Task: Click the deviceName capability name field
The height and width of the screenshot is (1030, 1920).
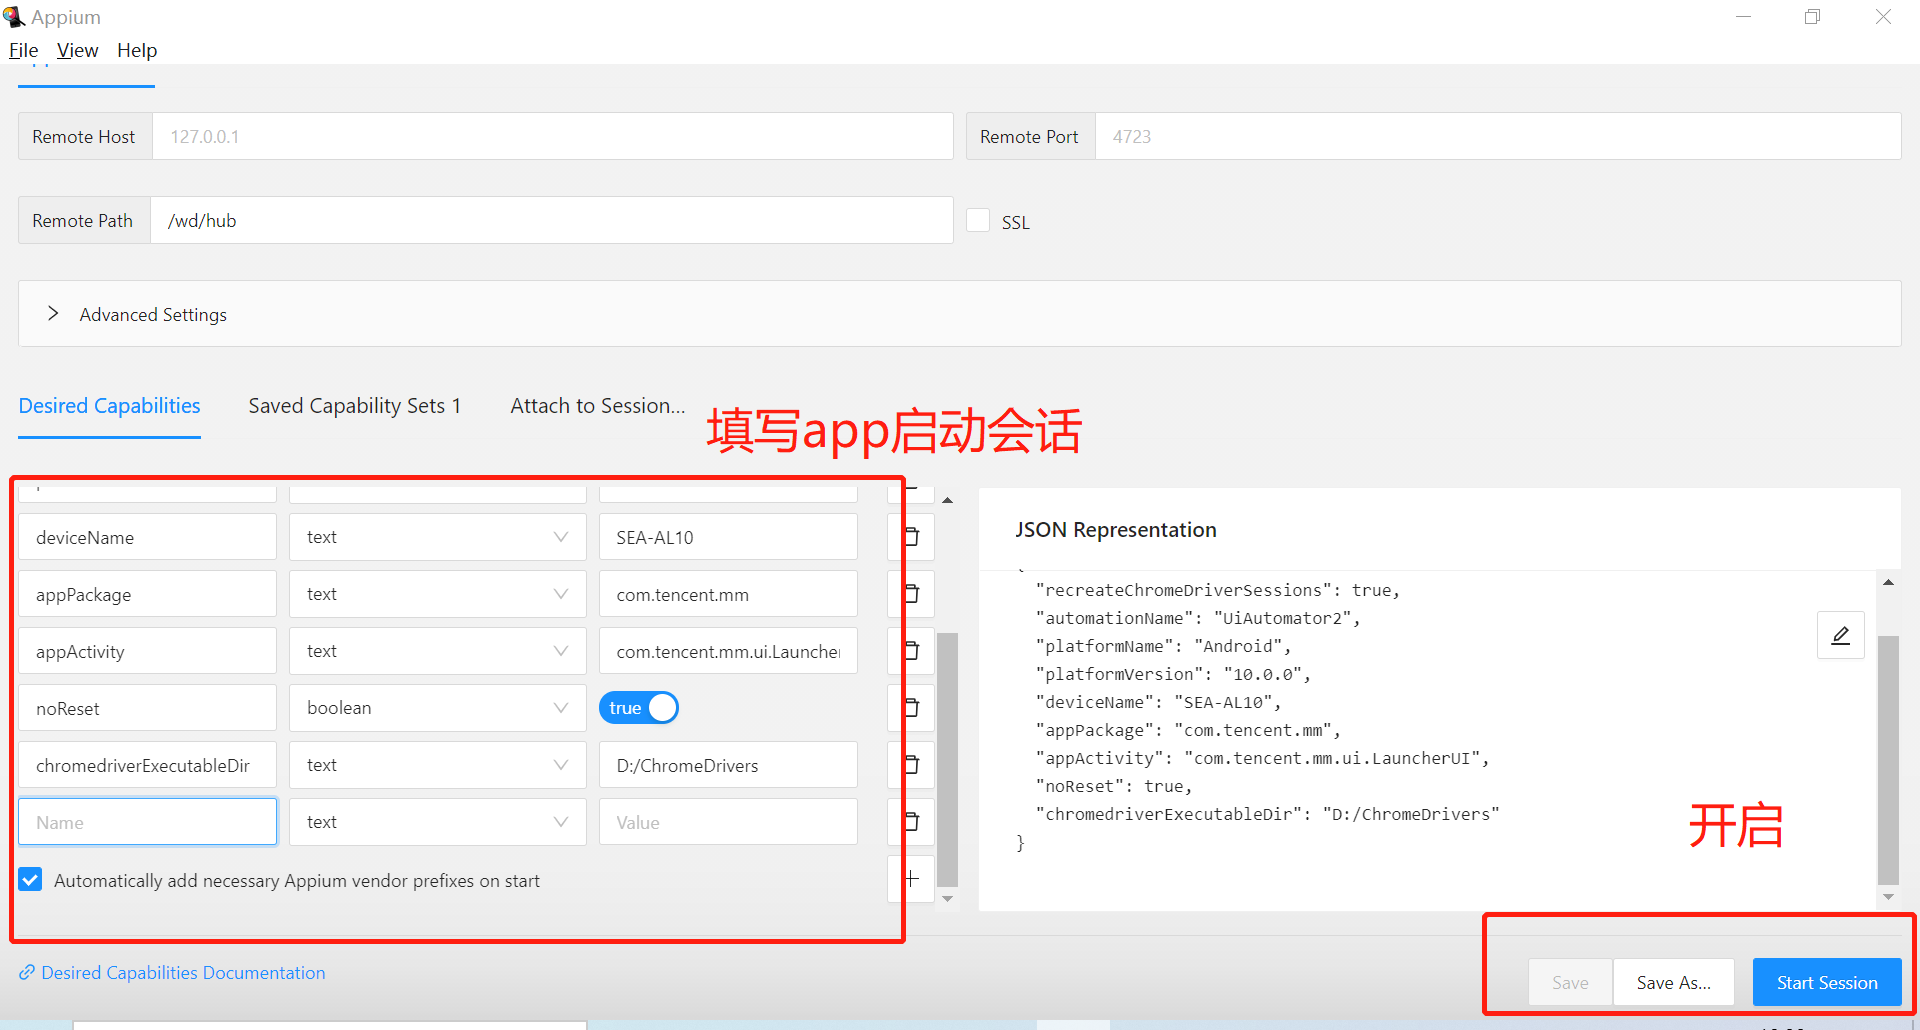Action: [147, 537]
